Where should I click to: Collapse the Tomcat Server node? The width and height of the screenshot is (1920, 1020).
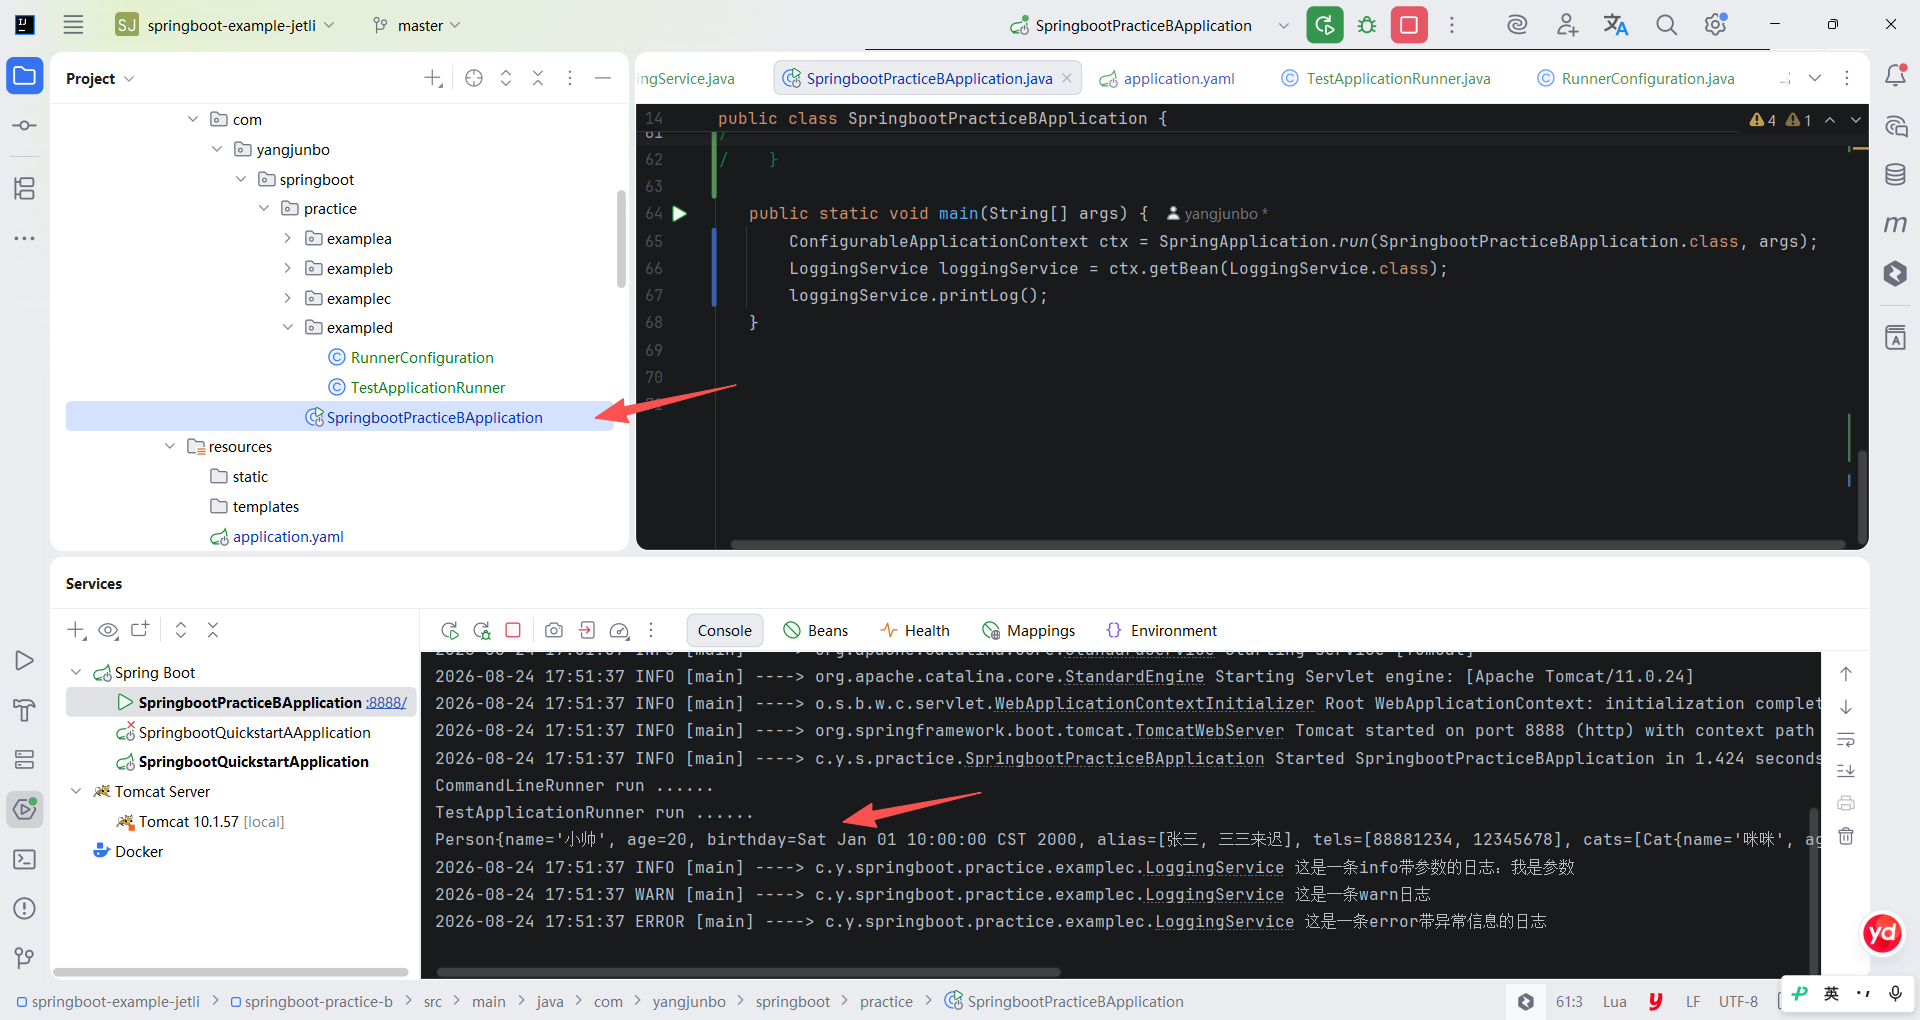coord(76,791)
